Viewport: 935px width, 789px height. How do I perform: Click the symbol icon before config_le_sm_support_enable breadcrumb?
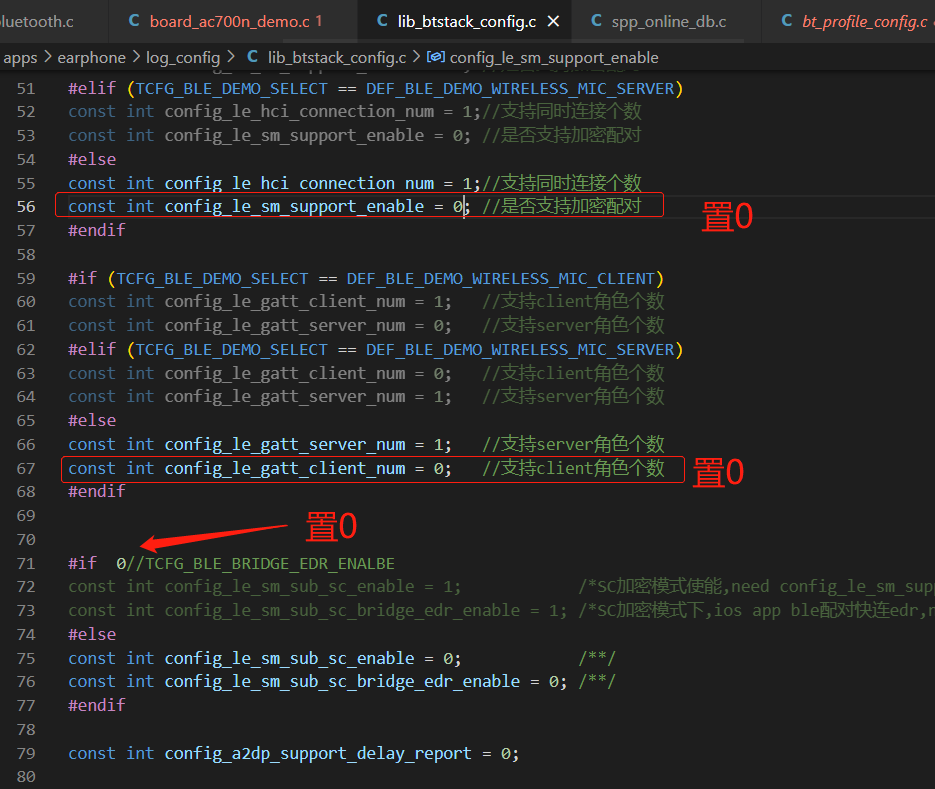[435, 57]
